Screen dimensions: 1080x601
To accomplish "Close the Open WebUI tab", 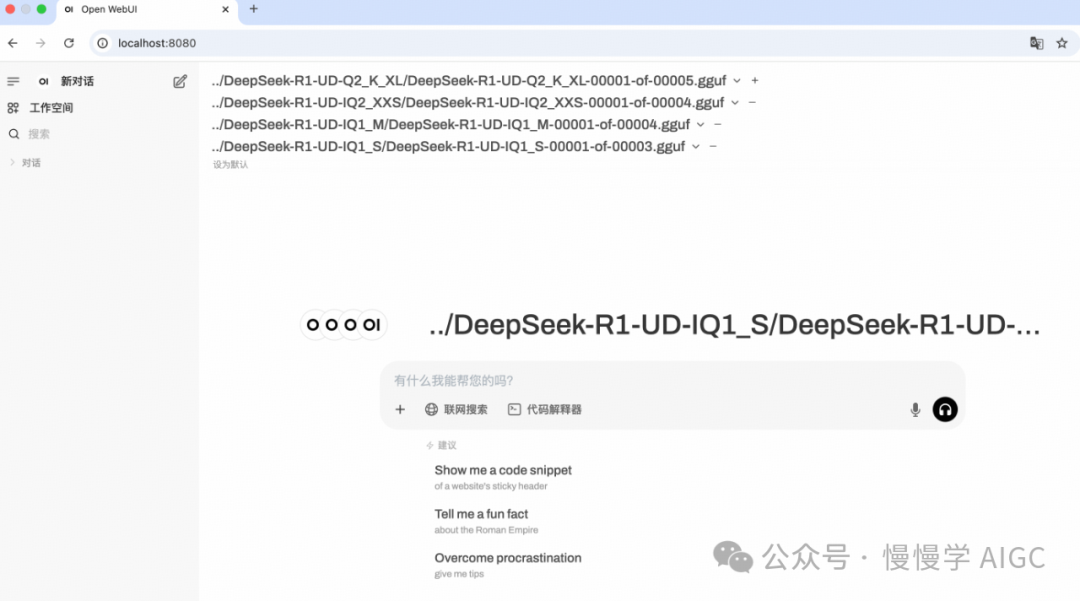I will pyautogui.click(x=225, y=10).
